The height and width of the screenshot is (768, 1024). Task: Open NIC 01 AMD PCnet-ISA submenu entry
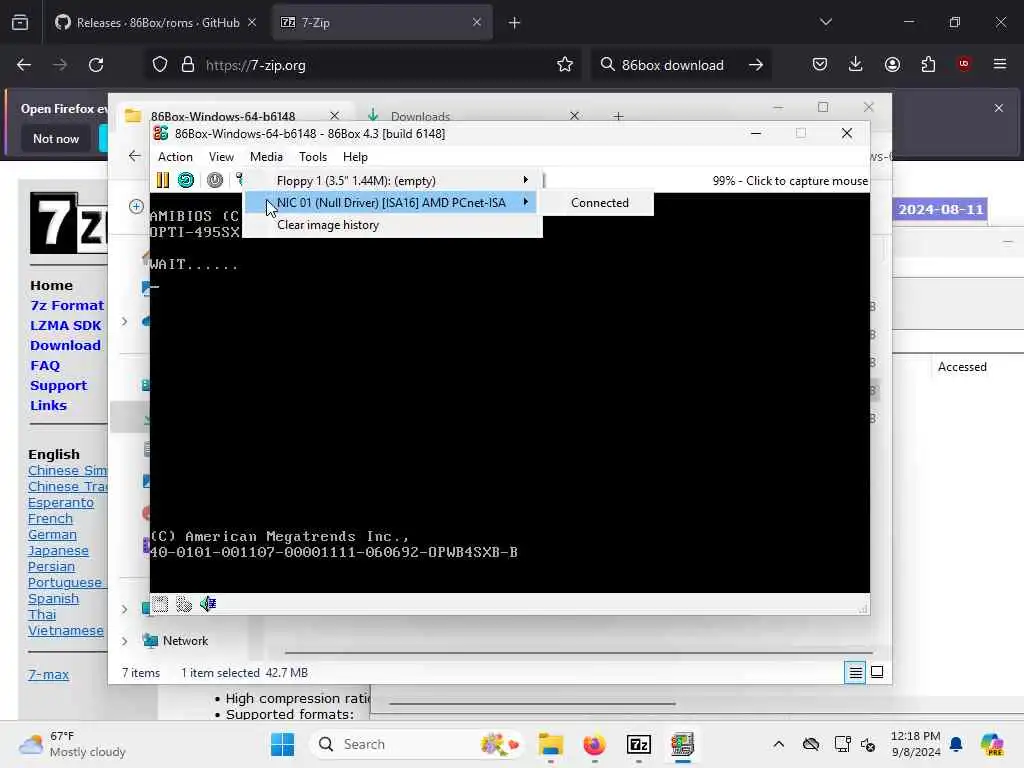pyautogui.click(x=392, y=203)
